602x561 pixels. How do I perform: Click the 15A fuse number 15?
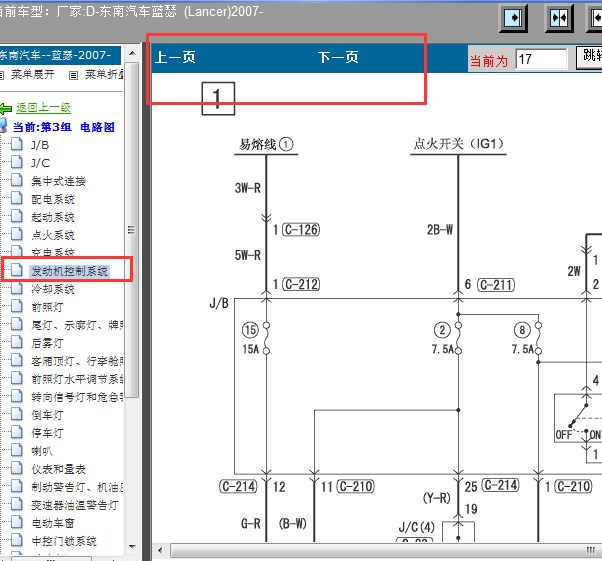click(x=250, y=330)
